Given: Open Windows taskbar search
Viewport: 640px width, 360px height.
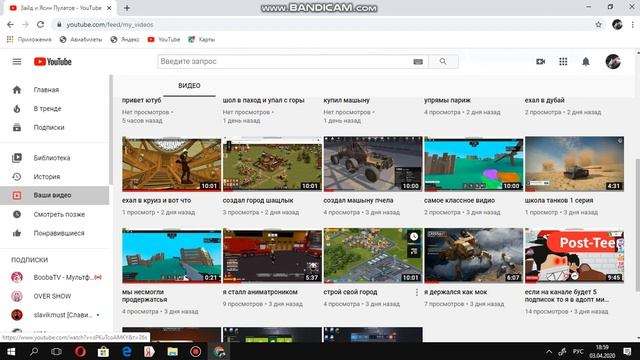Looking at the screenshot, I should [x=34, y=352].
